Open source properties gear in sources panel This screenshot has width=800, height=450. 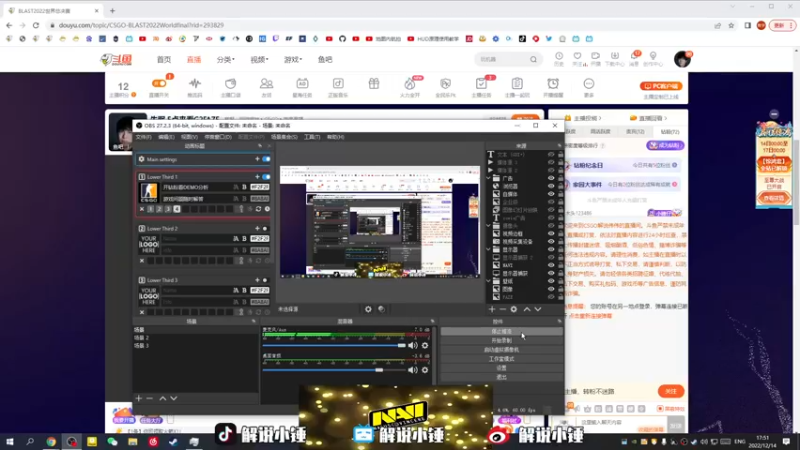(x=514, y=309)
